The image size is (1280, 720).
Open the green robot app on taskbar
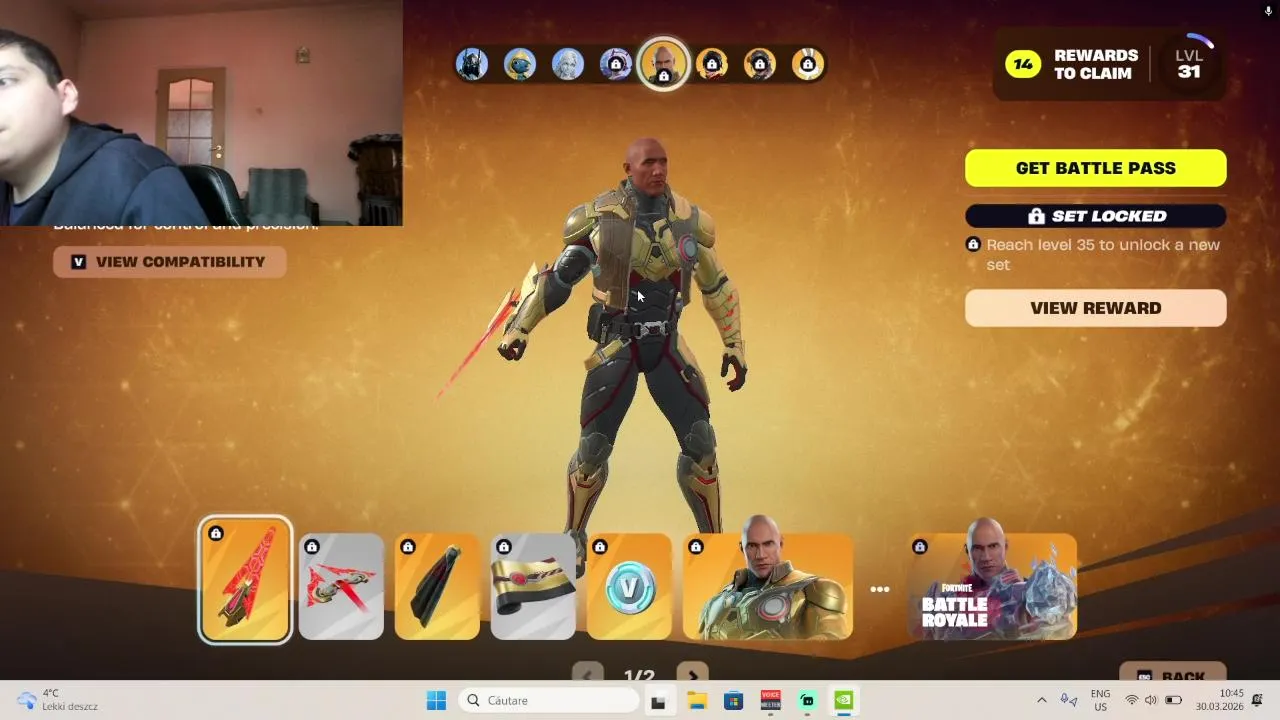pyautogui.click(x=807, y=701)
